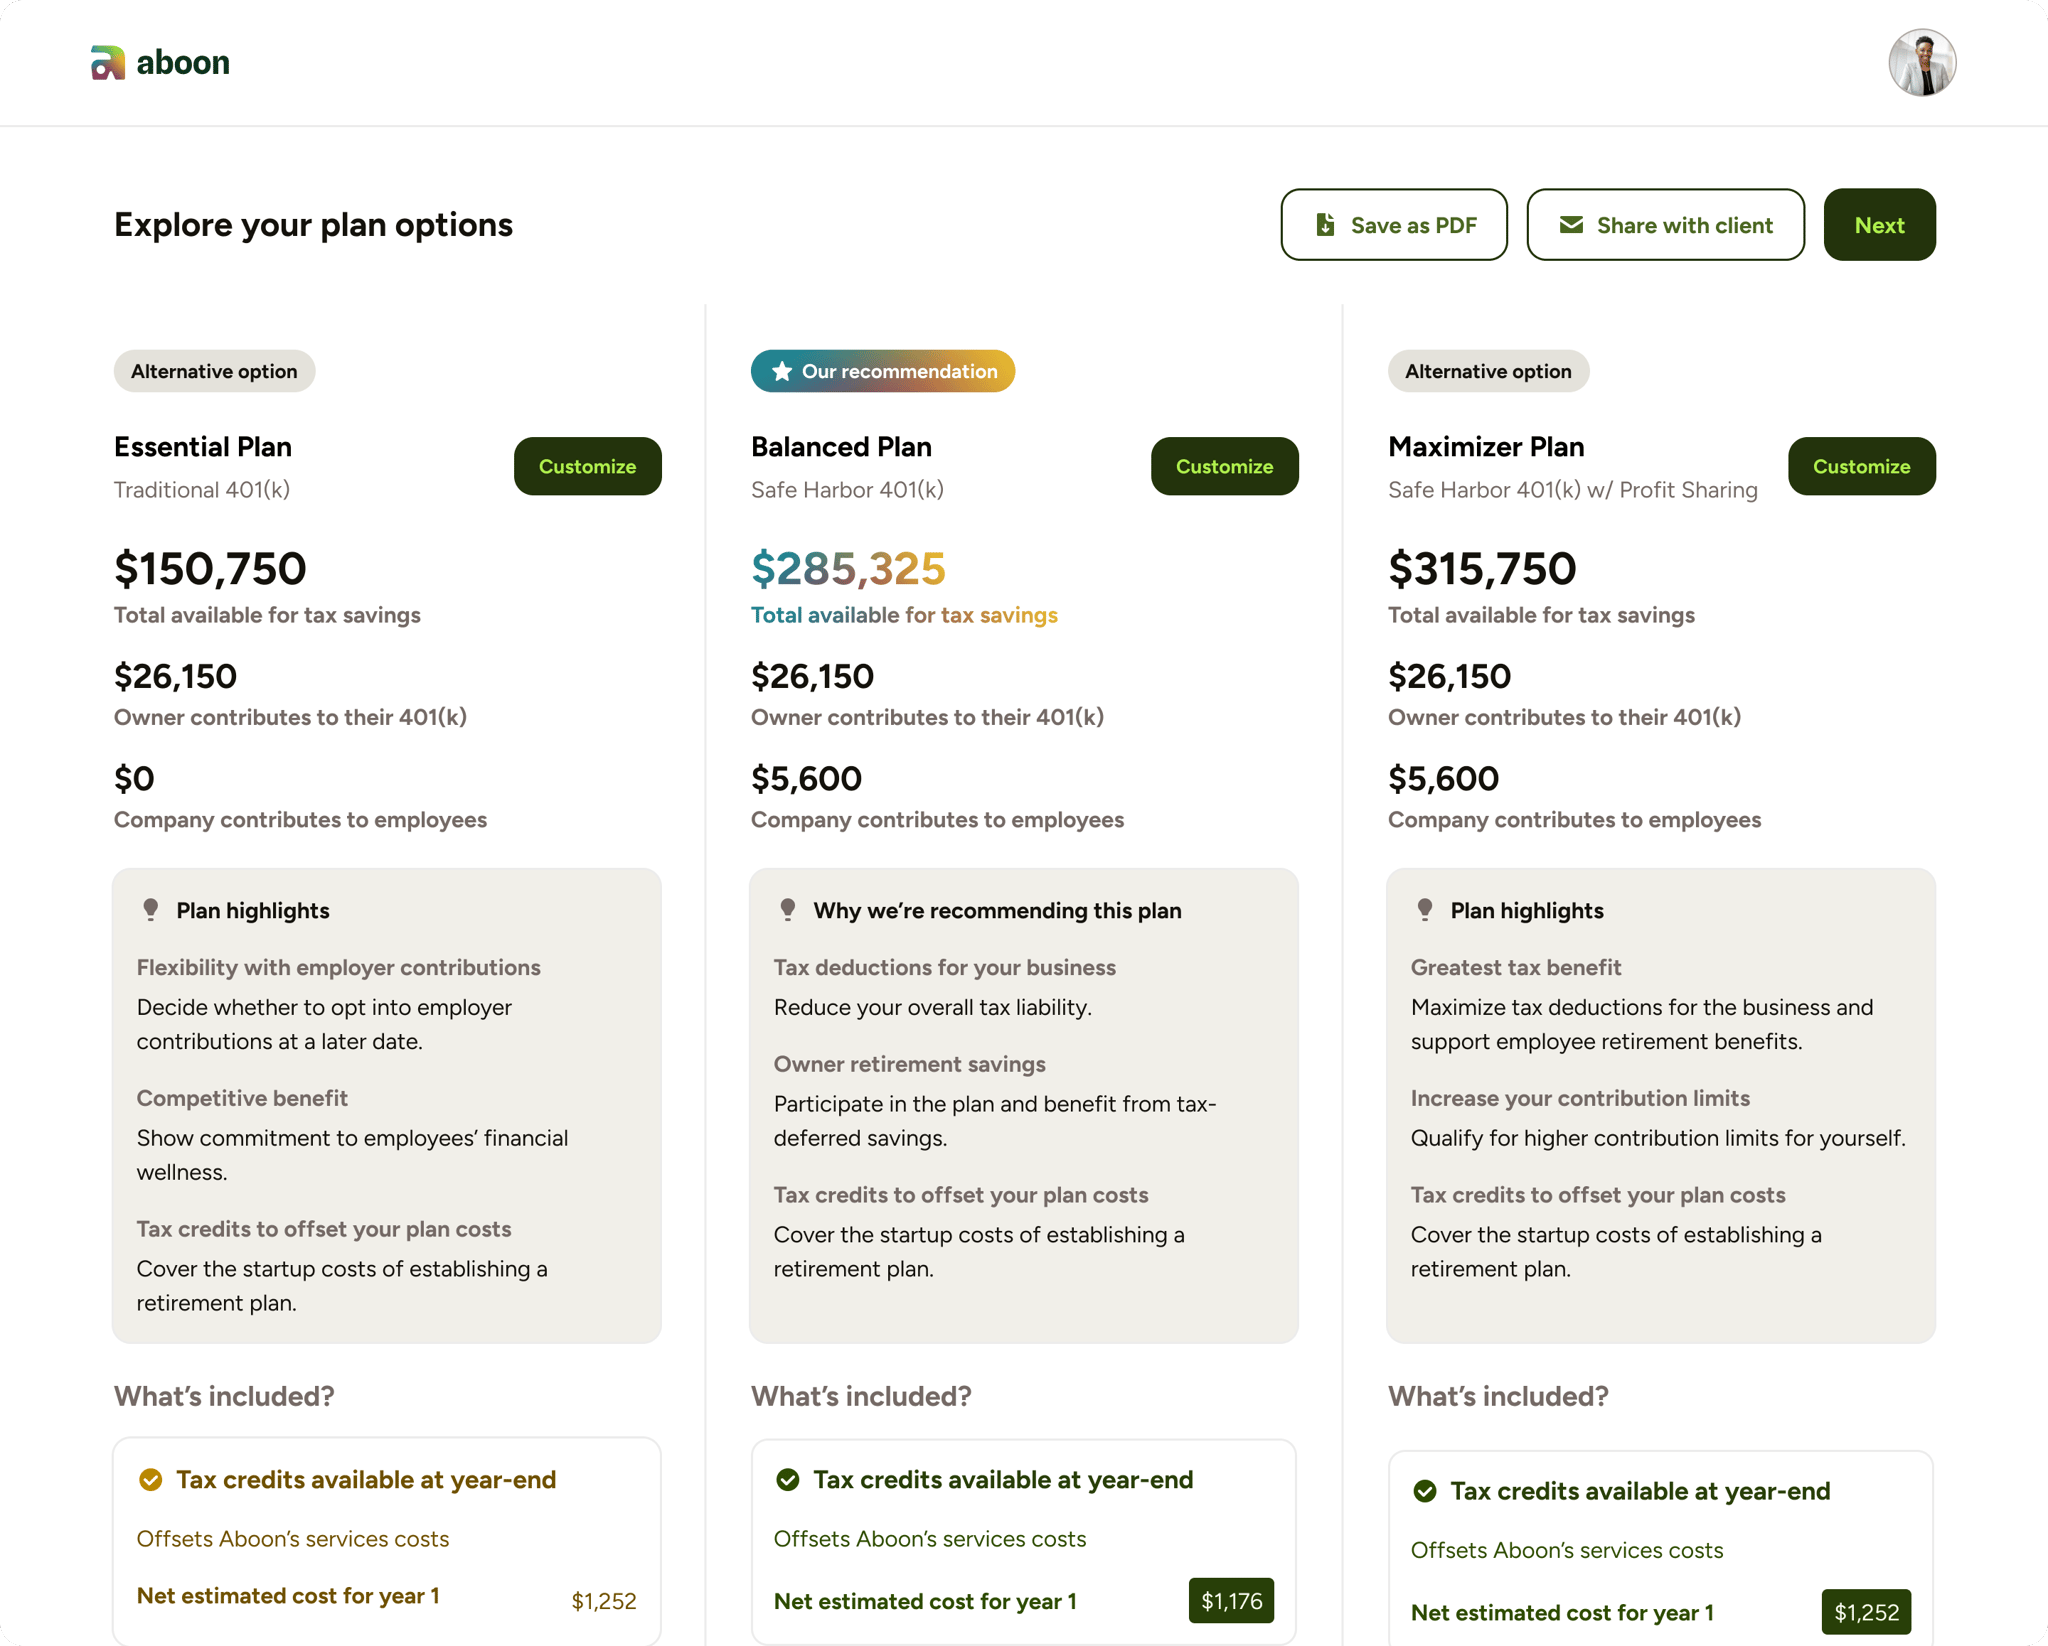The width and height of the screenshot is (2048, 1646).
Task: Click the Our recommendation badge
Action: [882, 371]
